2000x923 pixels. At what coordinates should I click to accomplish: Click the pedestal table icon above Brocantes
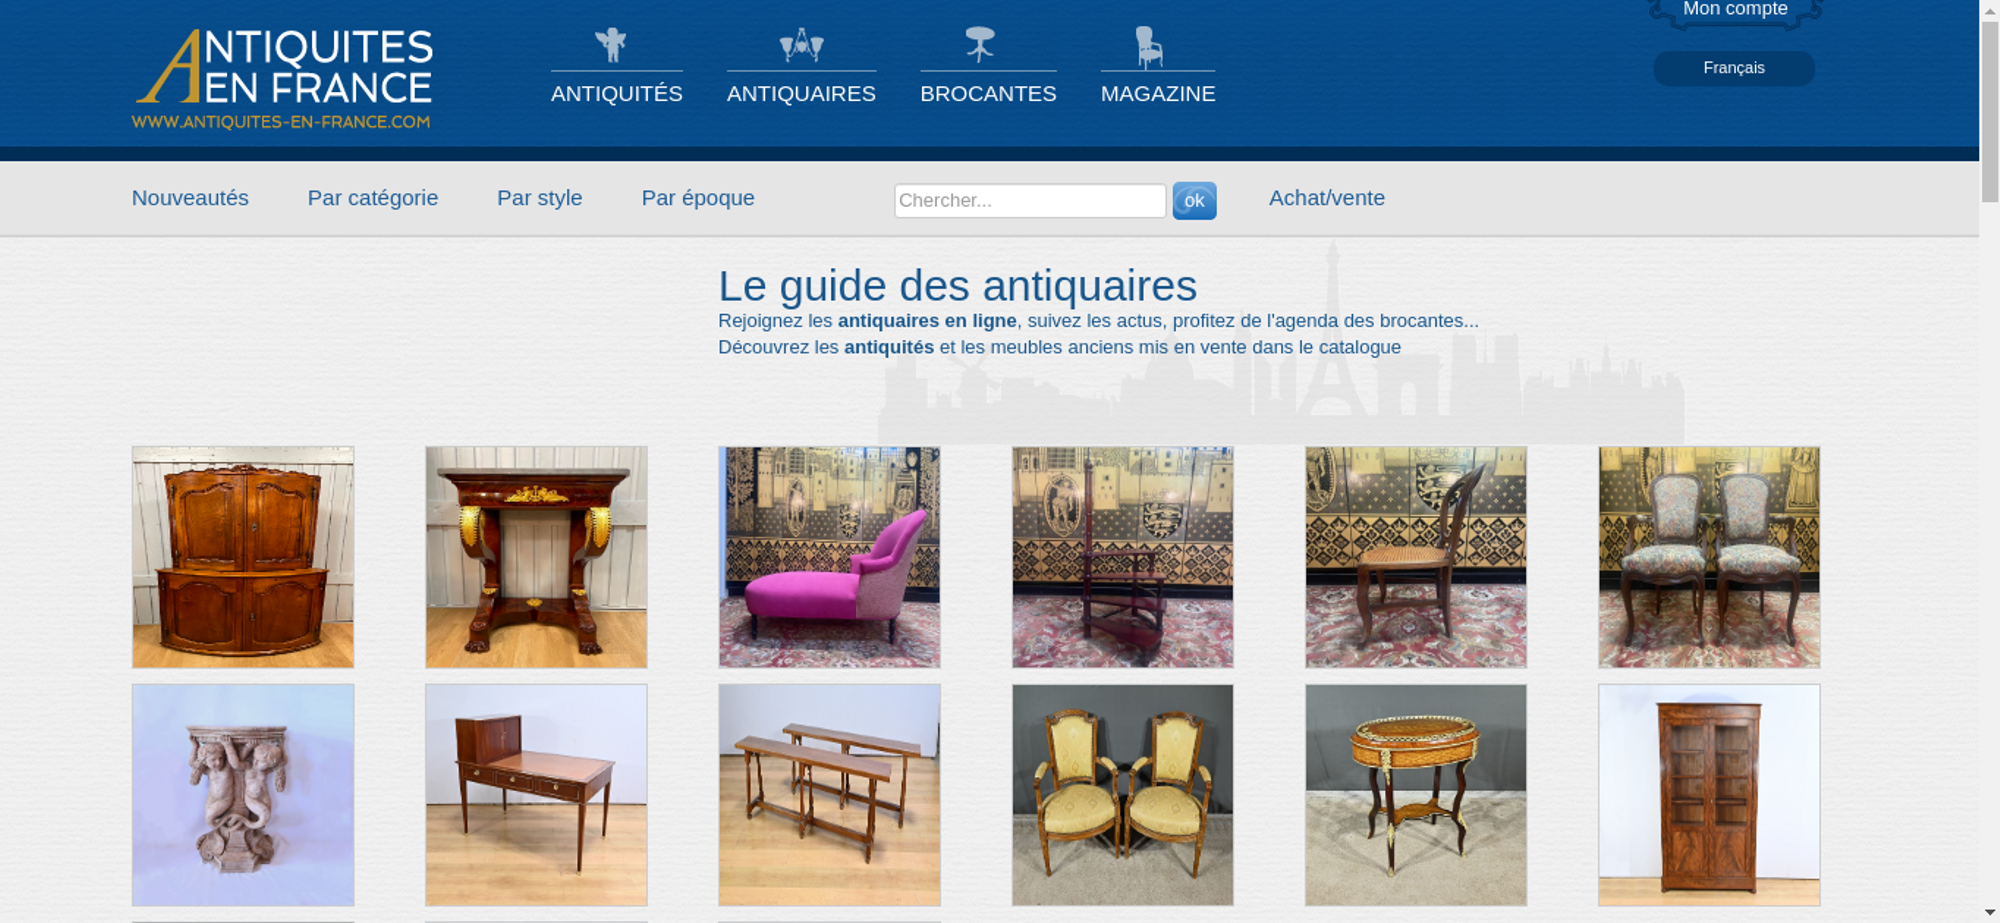(x=980, y=44)
